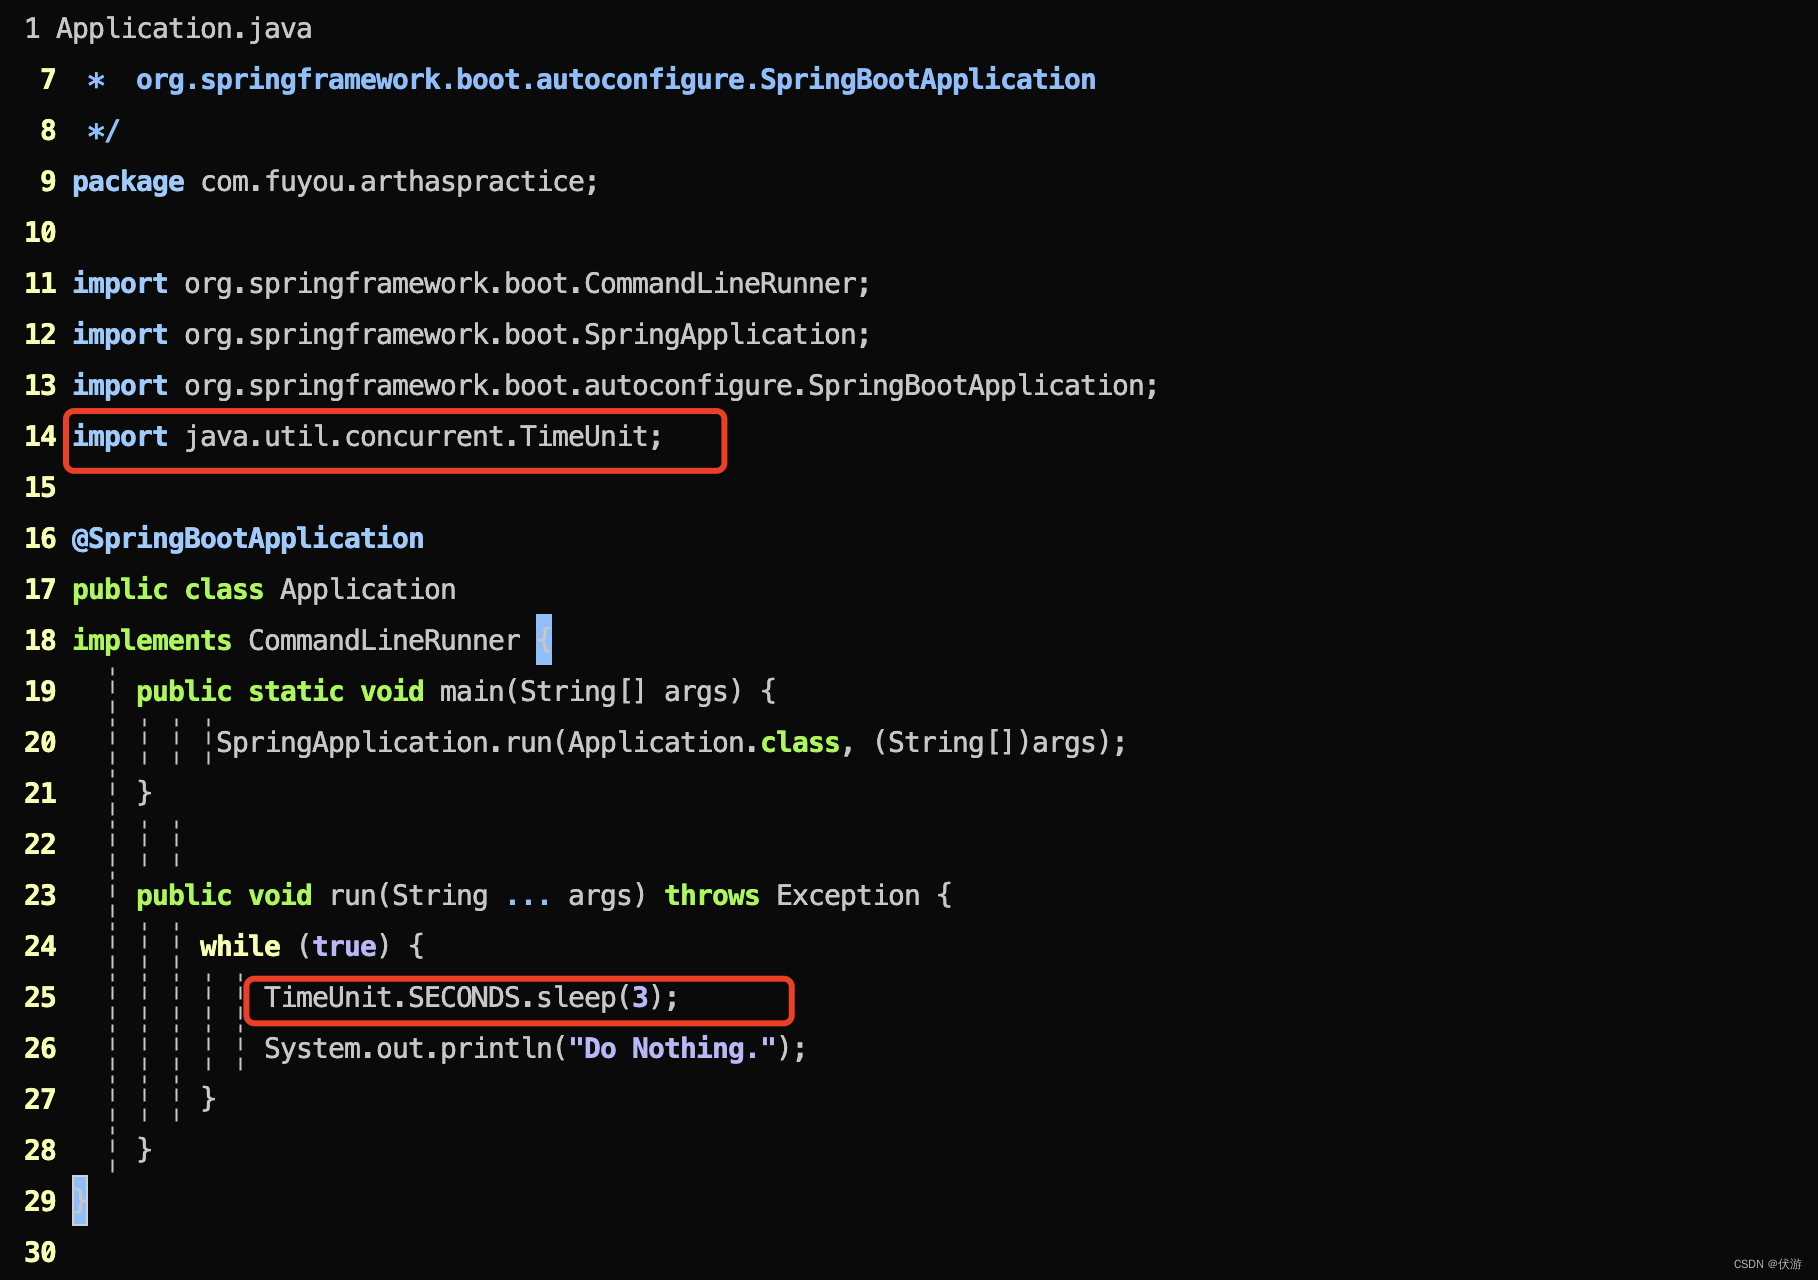This screenshot has height=1280, width=1818.
Task: Click the Application class name on line 17
Action: pos(368,590)
